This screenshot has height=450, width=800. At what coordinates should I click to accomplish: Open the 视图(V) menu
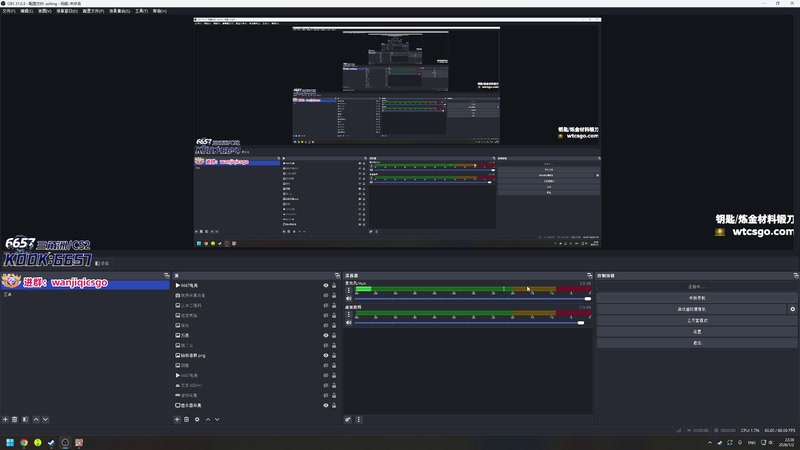pos(45,11)
